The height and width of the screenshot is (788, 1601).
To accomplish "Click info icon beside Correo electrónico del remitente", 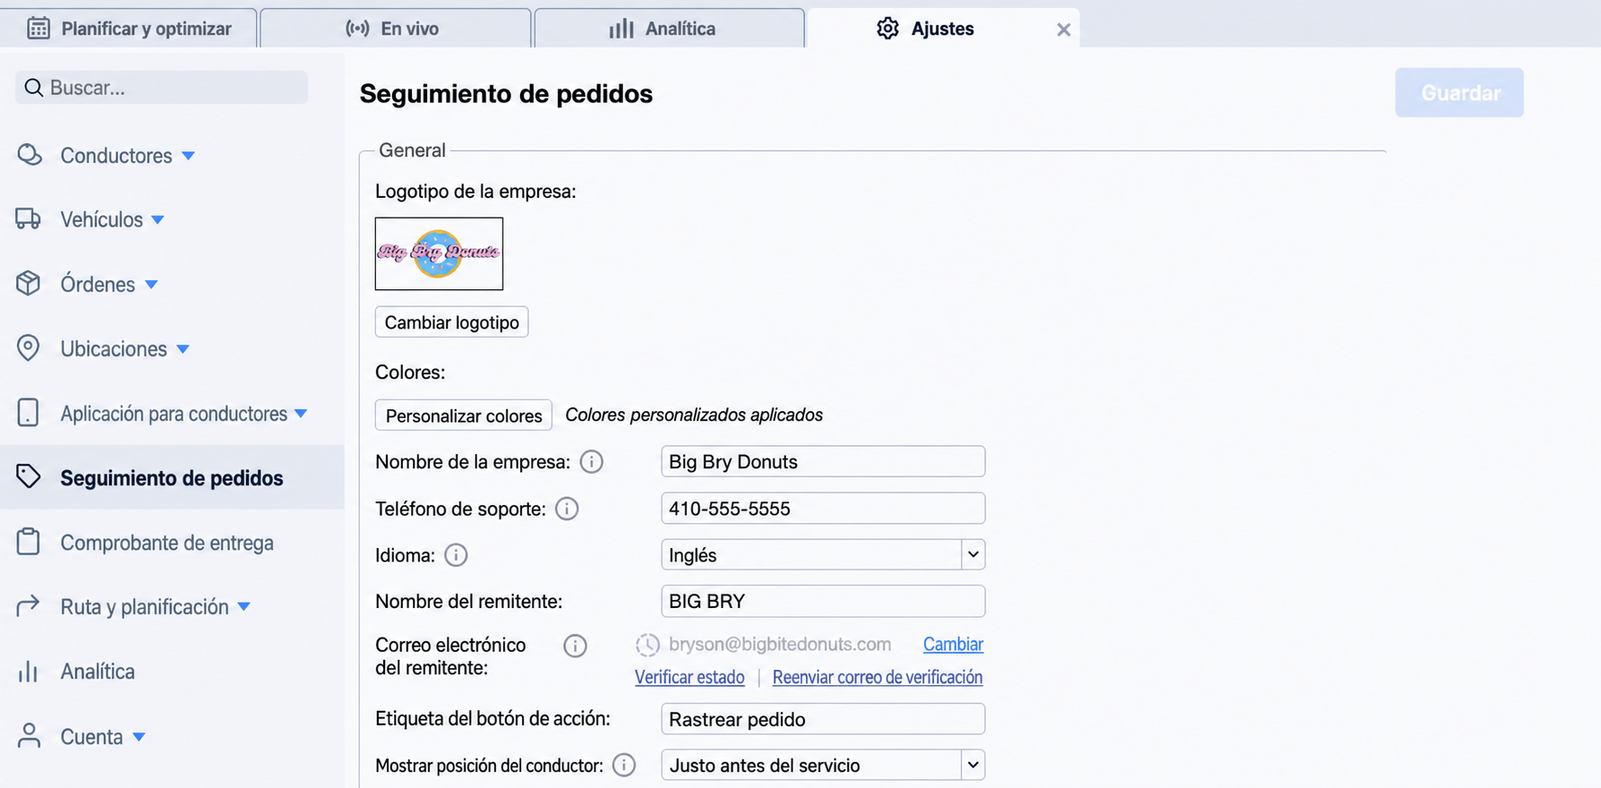I will tap(575, 646).
